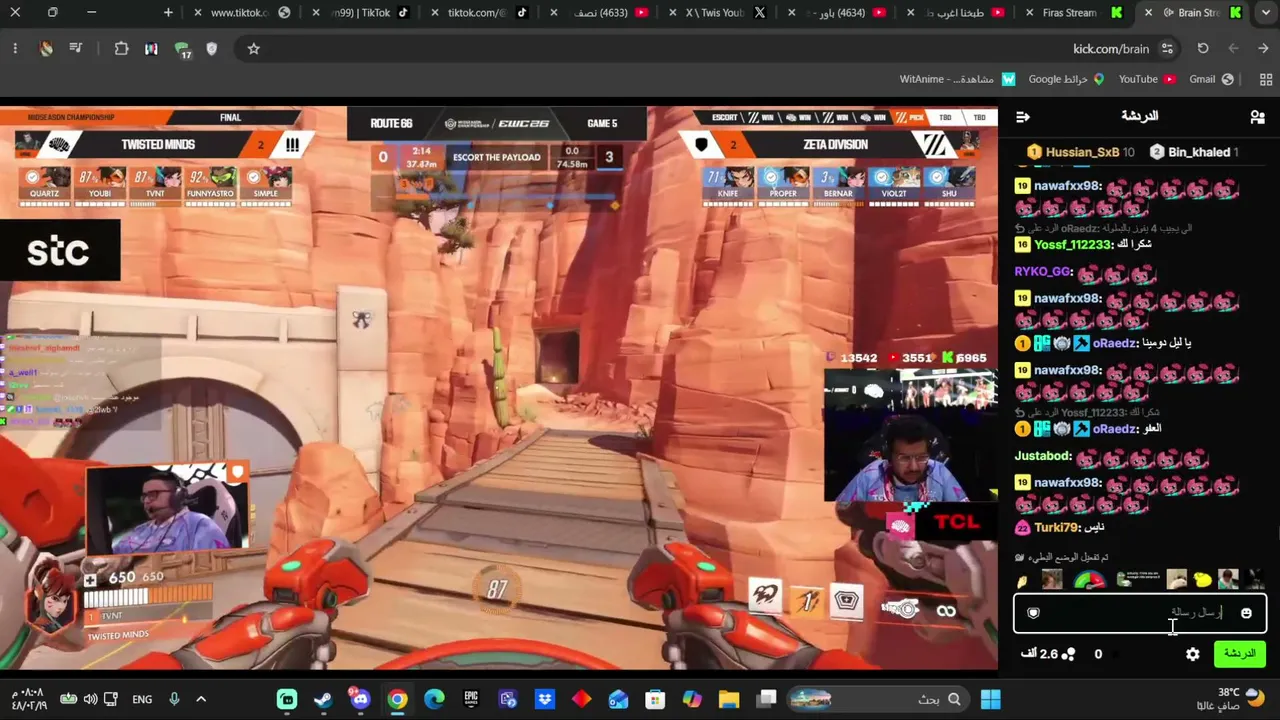1280x720 pixels.
Task: Open the WitAnime bookmark
Action: [957, 79]
